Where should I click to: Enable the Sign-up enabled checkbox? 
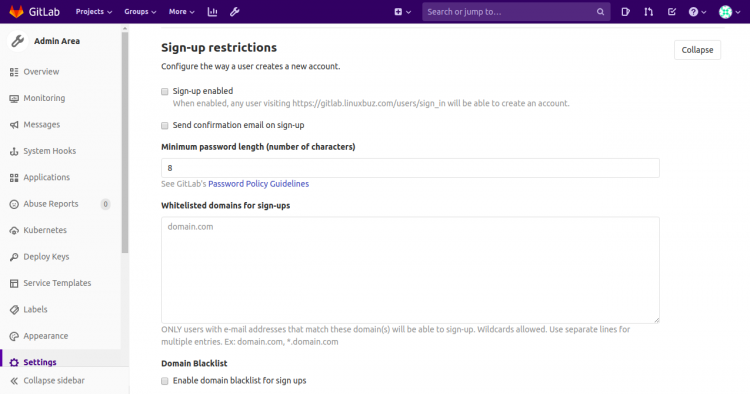click(165, 91)
